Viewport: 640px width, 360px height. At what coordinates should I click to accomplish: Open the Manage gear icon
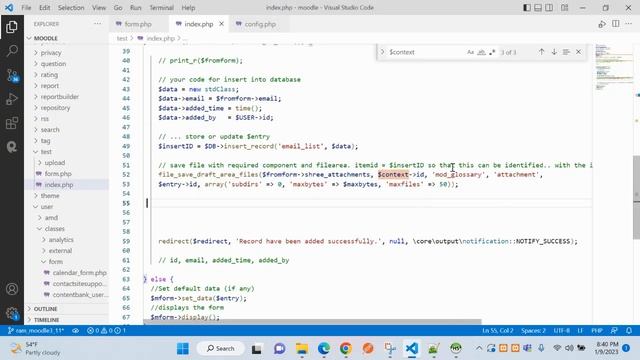[12, 313]
